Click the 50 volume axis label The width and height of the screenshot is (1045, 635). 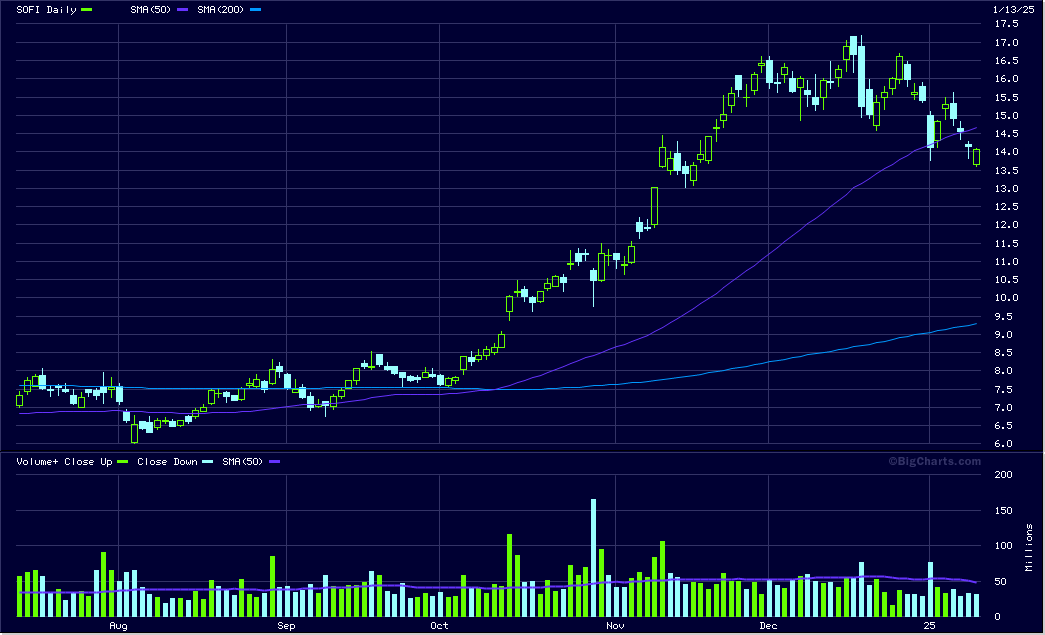tap(1000, 582)
